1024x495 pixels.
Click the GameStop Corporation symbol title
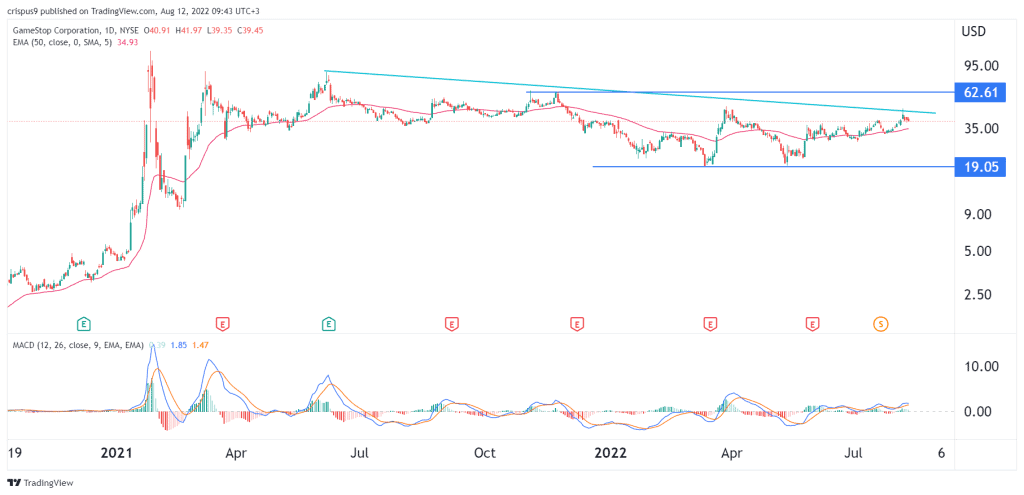click(56, 30)
